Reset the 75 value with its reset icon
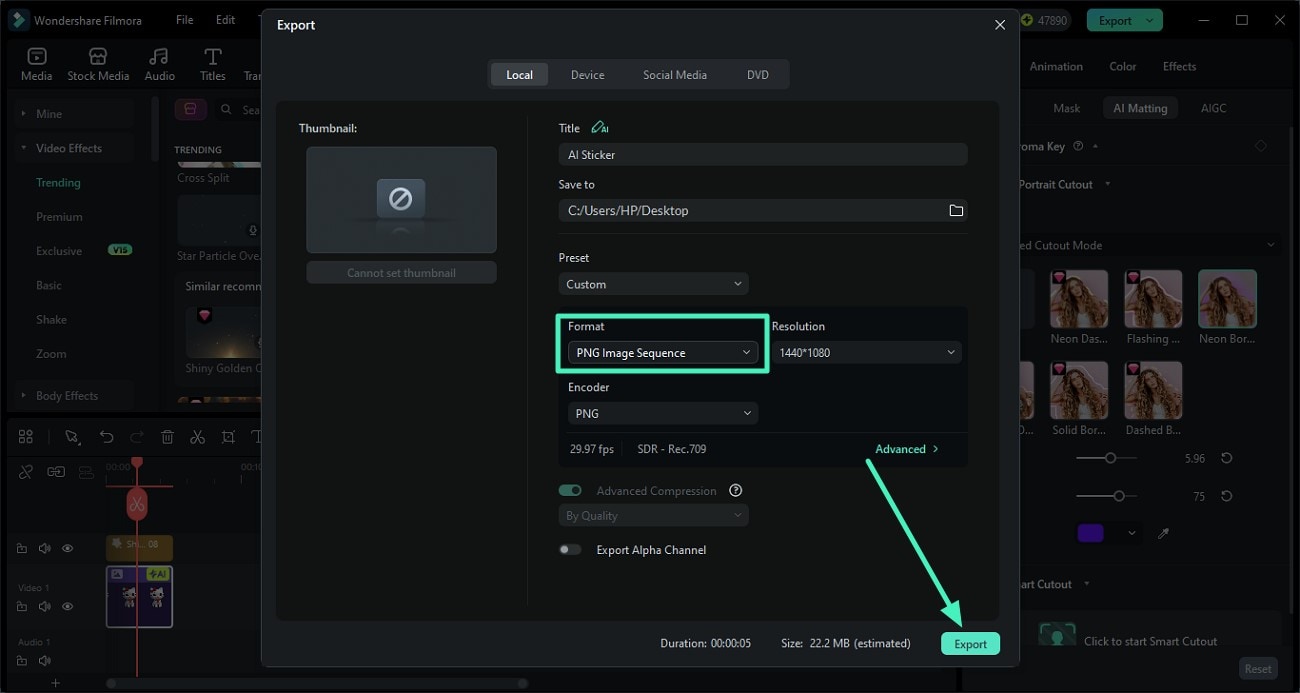The width and height of the screenshot is (1300, 693). click(1226, 496)
